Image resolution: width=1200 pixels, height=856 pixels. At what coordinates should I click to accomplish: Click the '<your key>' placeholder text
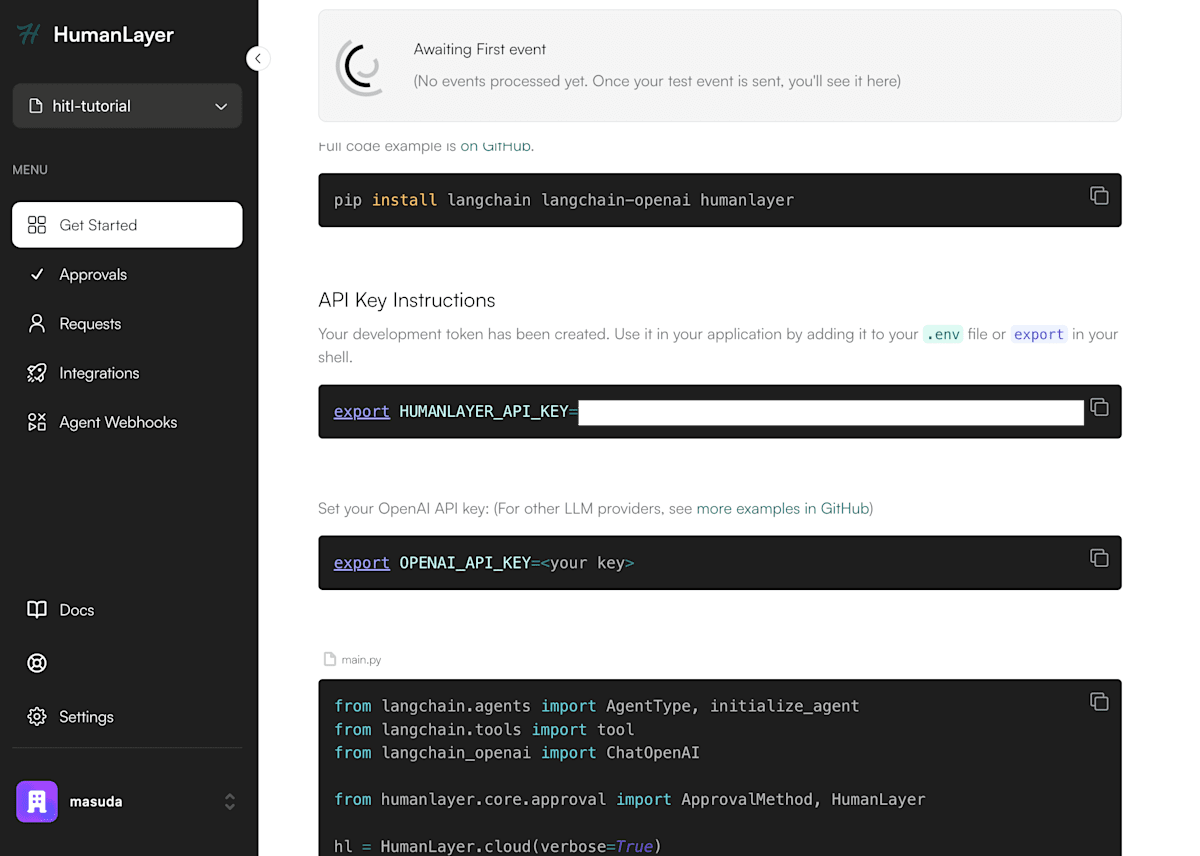click(587, 563)
